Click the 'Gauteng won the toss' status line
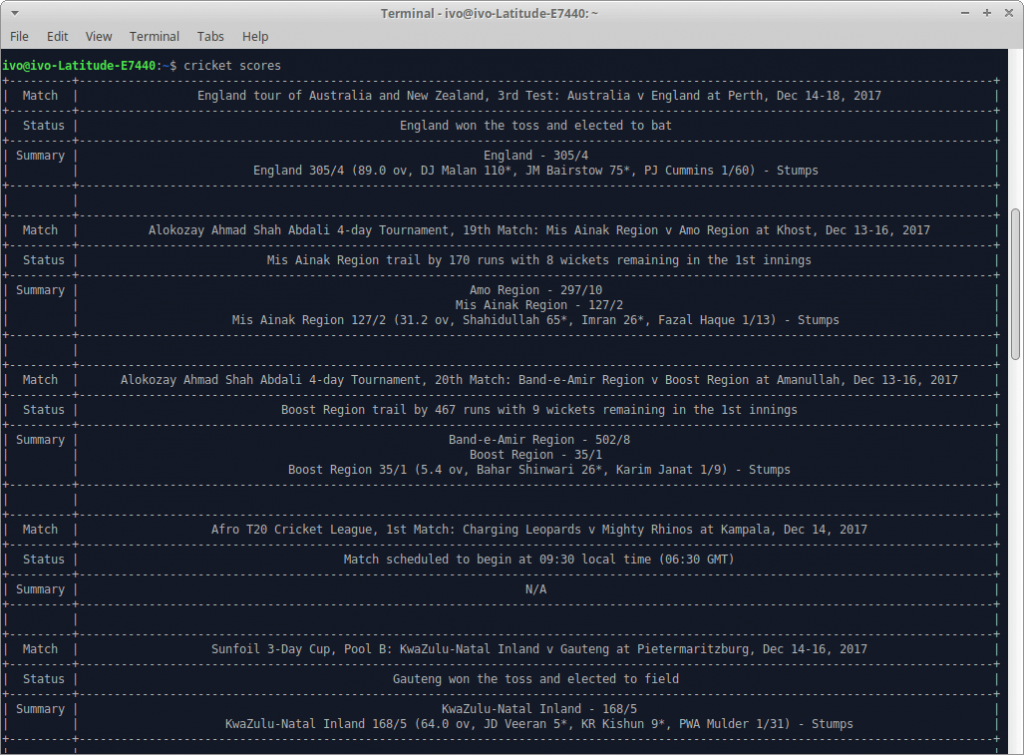Image resolution: width=1024 pixels, height=755 pixels. coord(535,679)
